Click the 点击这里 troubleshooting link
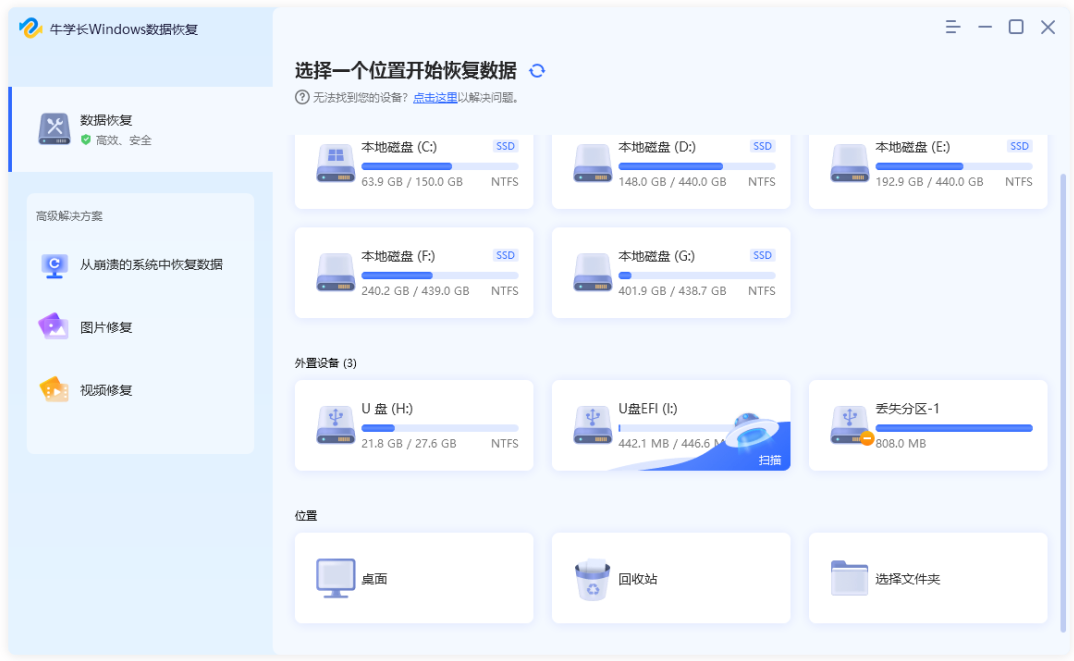Viewport: 1074px width, 661px height. tap(436, 96)
